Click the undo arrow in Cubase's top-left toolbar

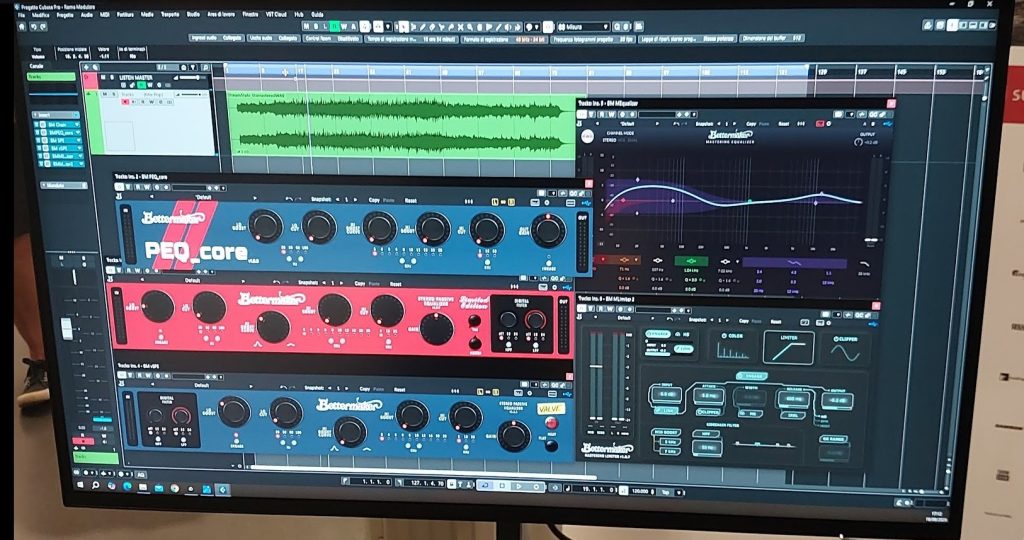tap(33, 27)
